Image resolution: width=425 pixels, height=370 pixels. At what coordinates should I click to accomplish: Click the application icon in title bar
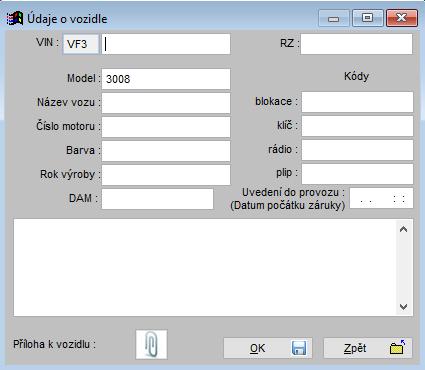point(15,18)
